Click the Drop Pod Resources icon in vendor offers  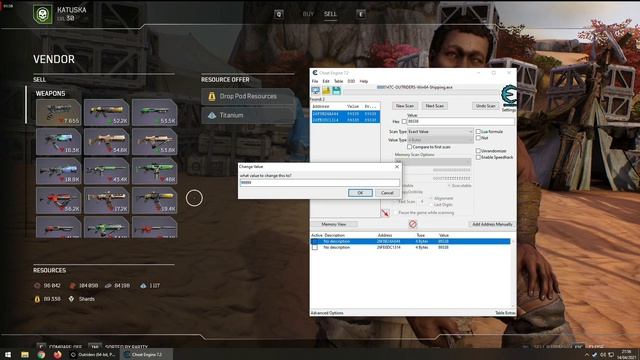click(x=212, y=96)
